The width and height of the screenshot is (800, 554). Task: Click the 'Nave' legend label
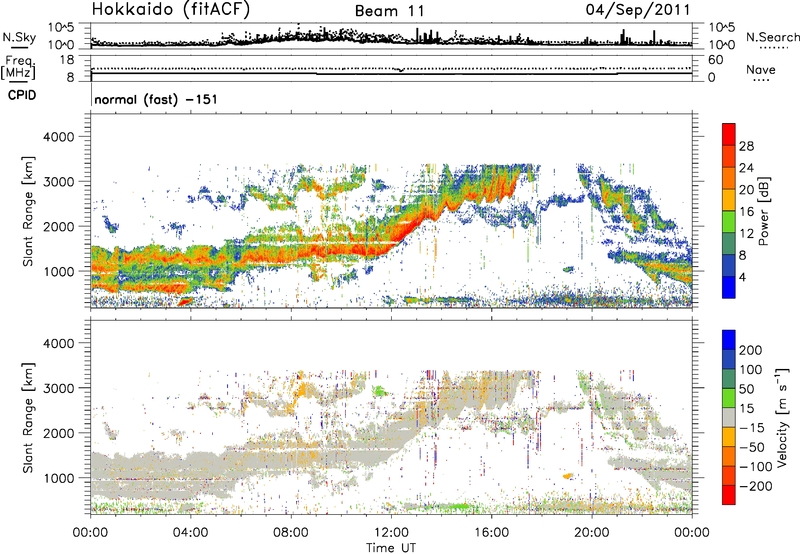point(761,69)
